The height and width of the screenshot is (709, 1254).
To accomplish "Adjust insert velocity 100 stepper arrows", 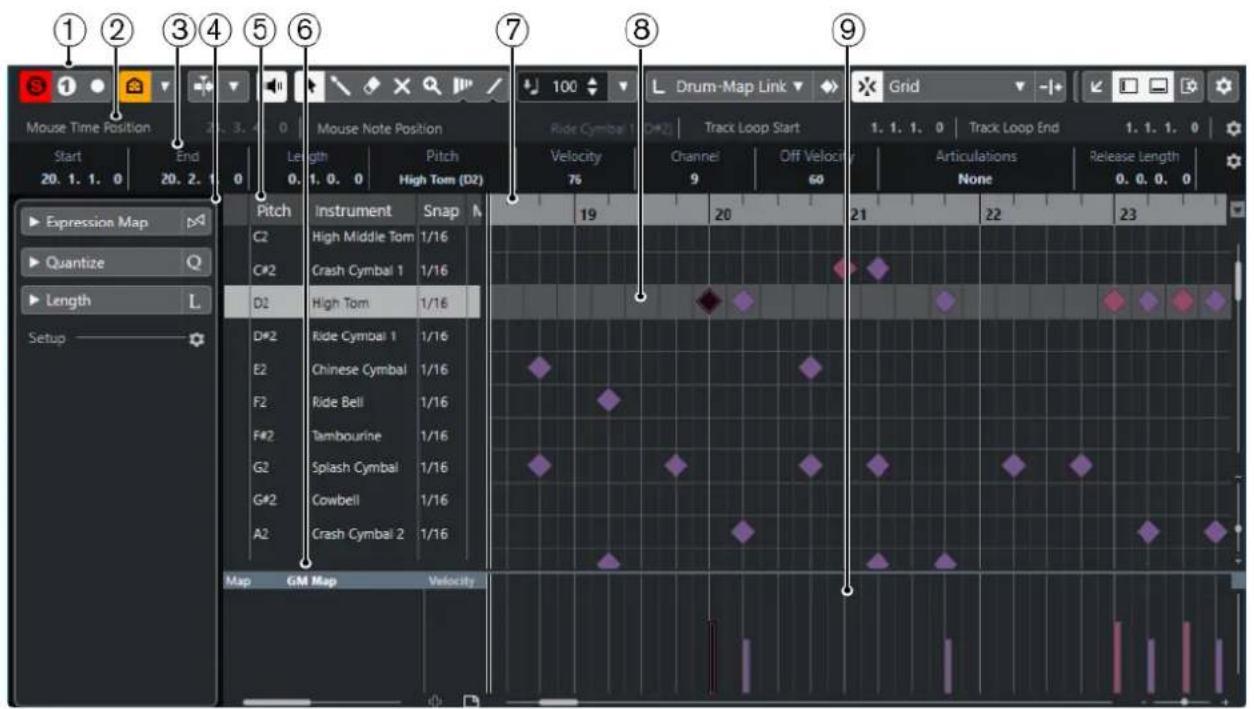I will coord(591,87).
